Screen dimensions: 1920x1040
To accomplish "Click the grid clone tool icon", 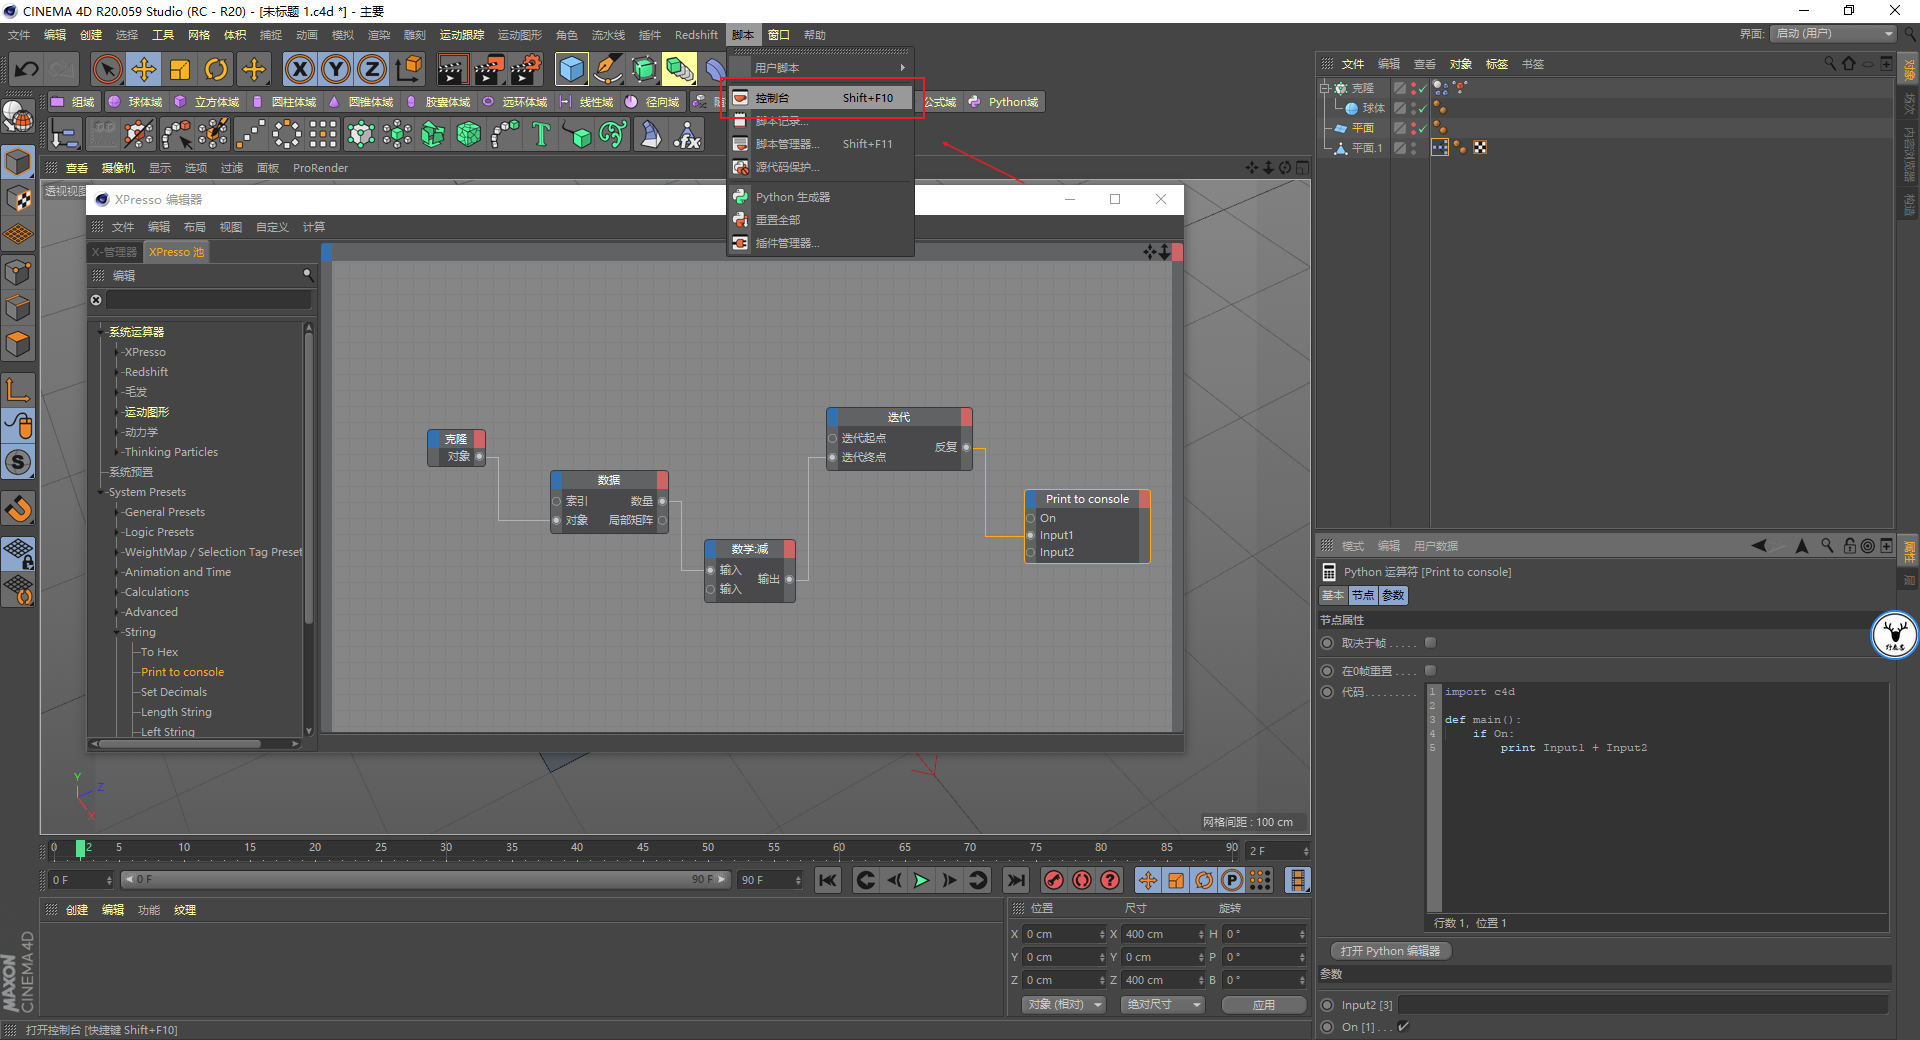I will pyautogui.click(x=323, y=134).
